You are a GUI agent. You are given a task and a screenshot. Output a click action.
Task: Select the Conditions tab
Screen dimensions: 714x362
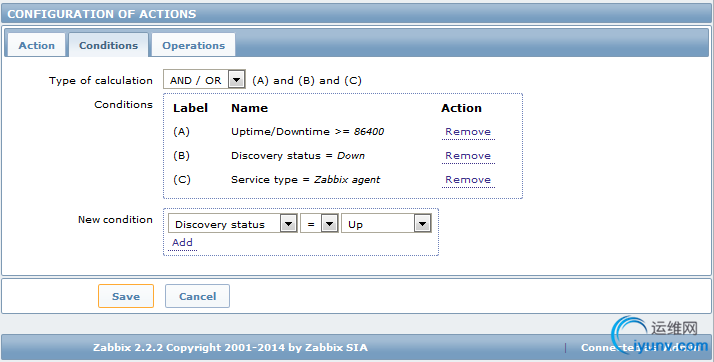[x=108, y=45]
